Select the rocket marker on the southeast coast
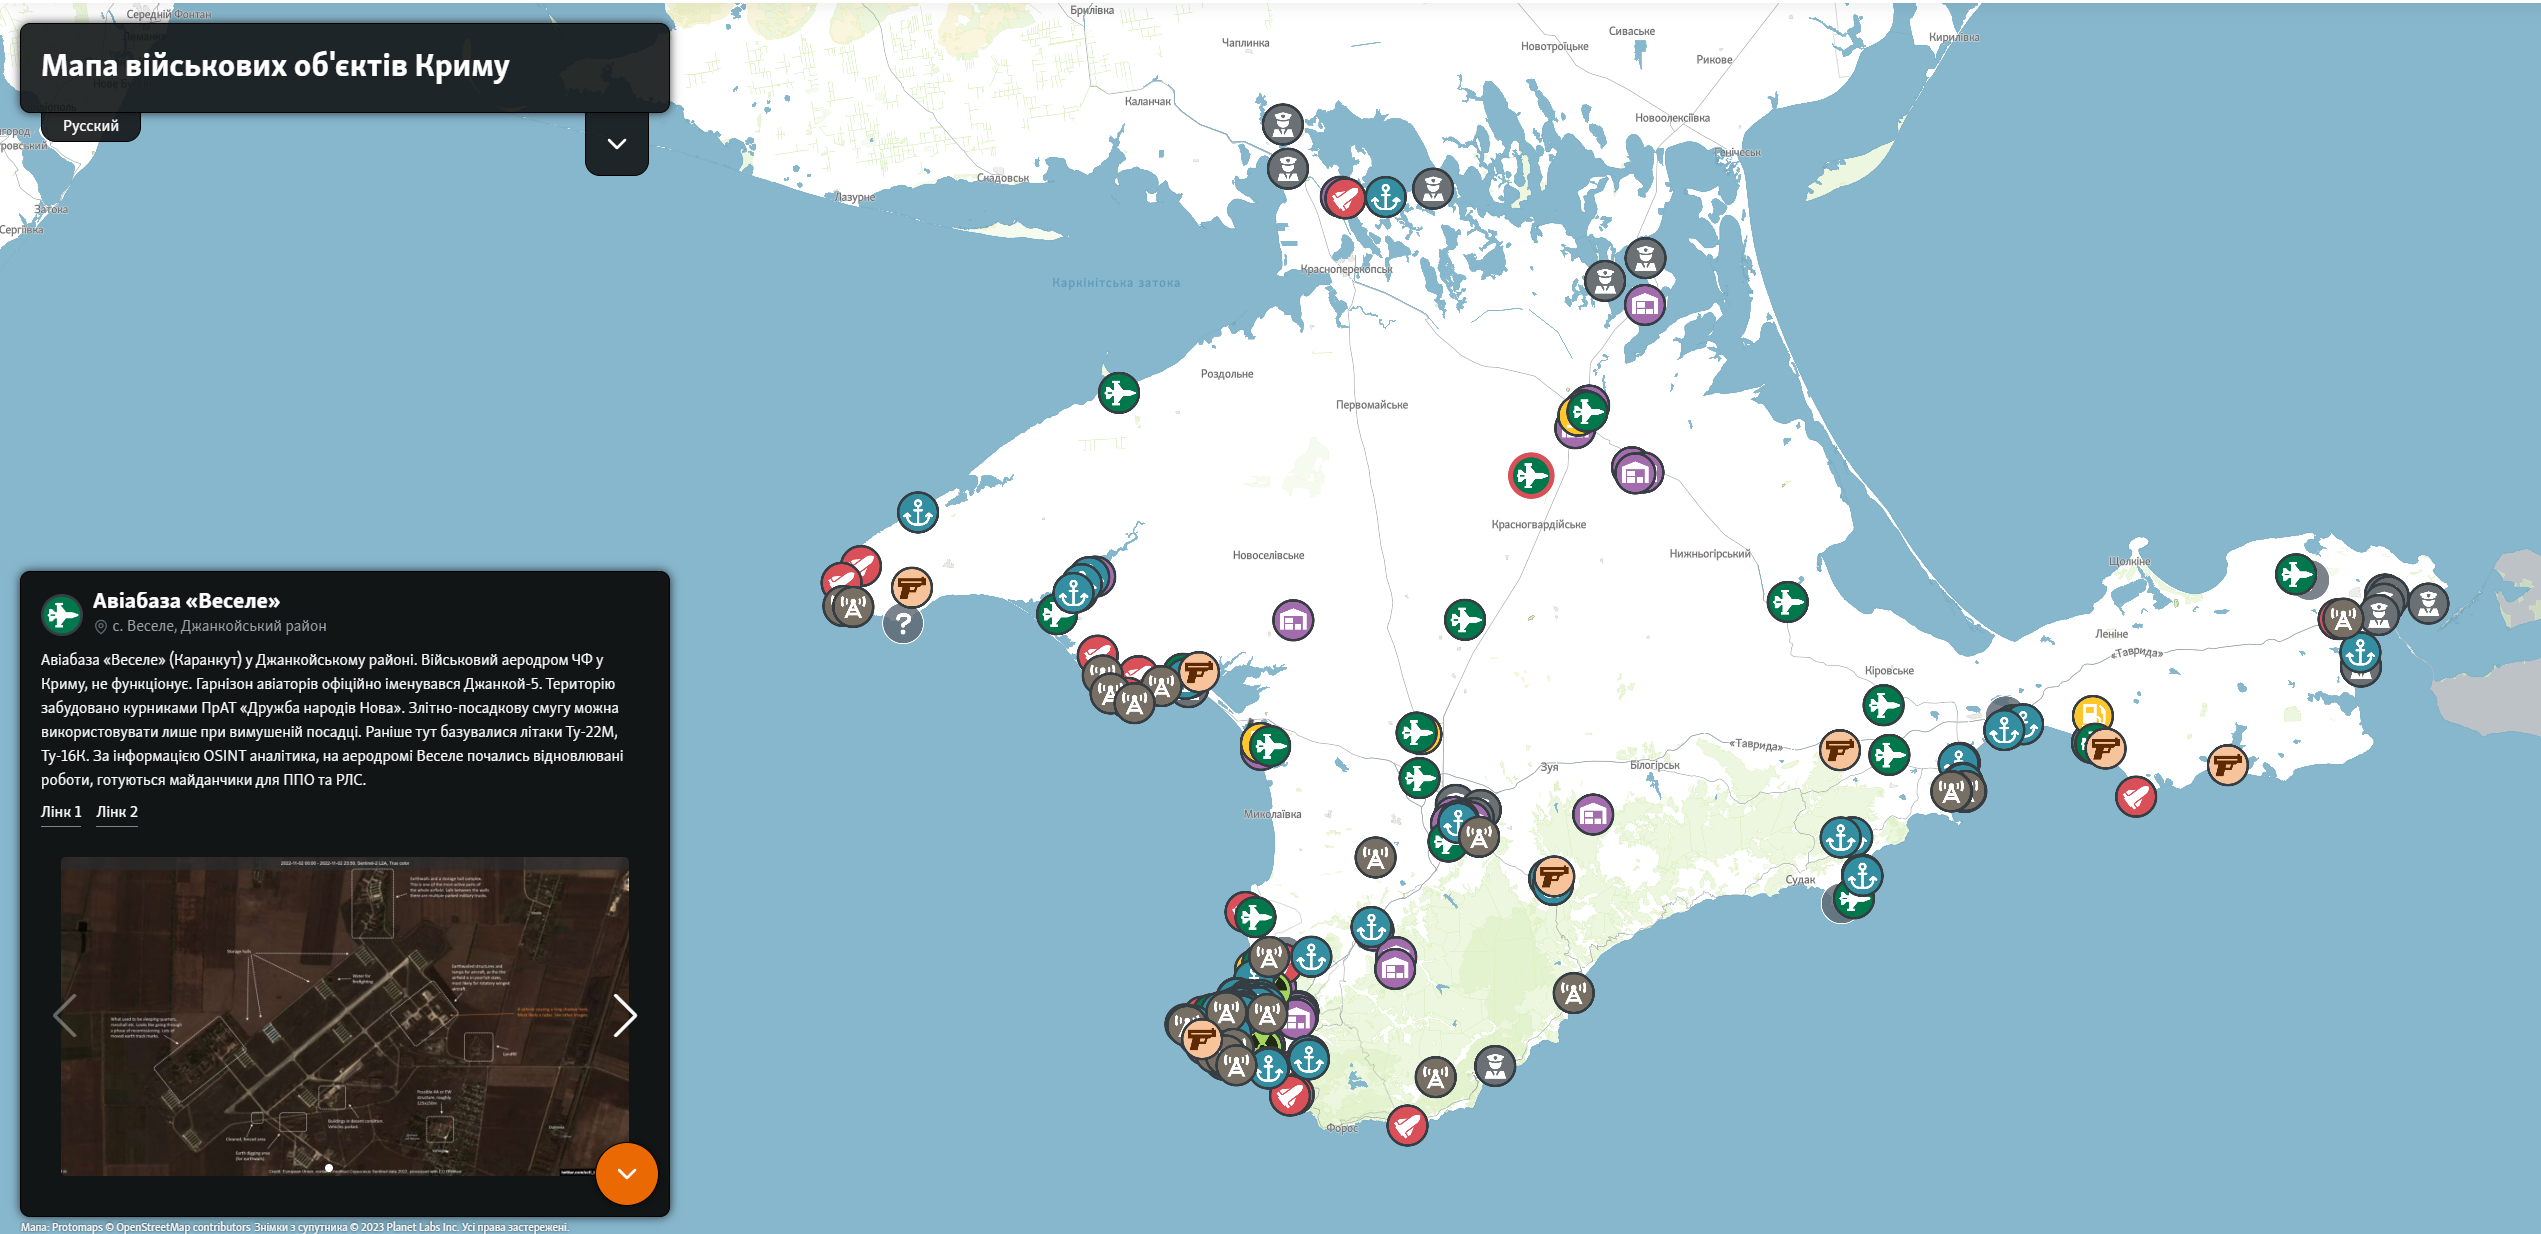 pyautogui.click(x=2136, y=797)
